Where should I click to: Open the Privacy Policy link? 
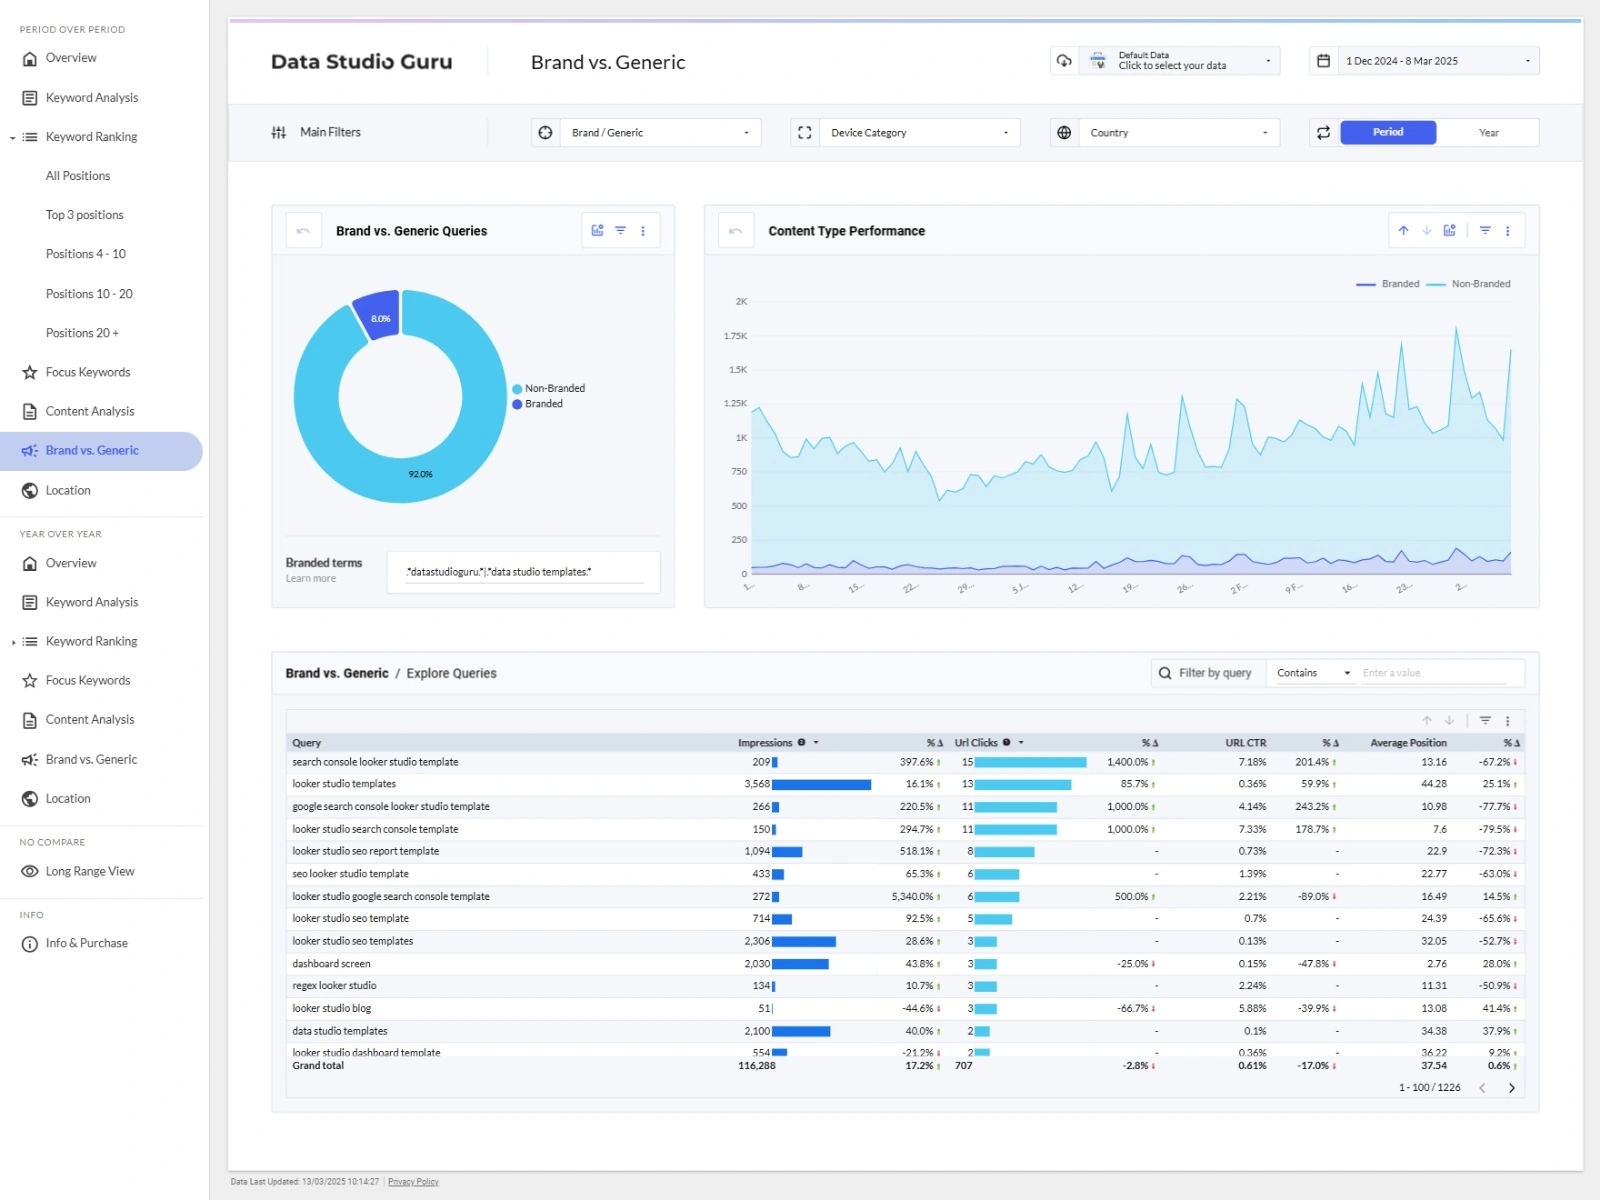pyautogui.click(x=413, y=1182)
